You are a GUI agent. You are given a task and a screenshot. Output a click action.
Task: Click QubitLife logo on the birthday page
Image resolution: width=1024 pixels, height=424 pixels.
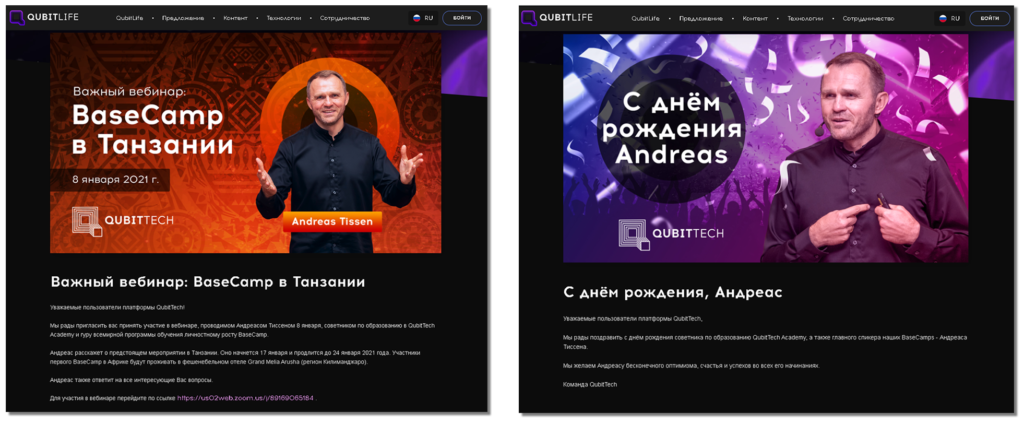(556, 18)
